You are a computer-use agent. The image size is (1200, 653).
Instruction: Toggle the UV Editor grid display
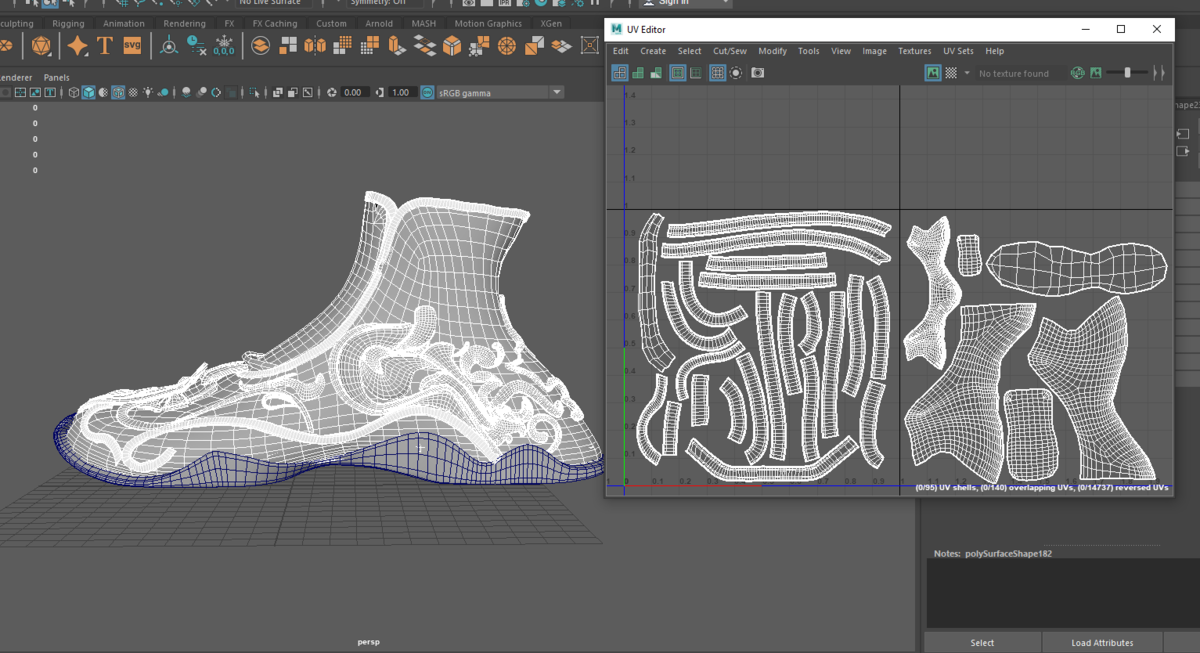coord(717,73)
